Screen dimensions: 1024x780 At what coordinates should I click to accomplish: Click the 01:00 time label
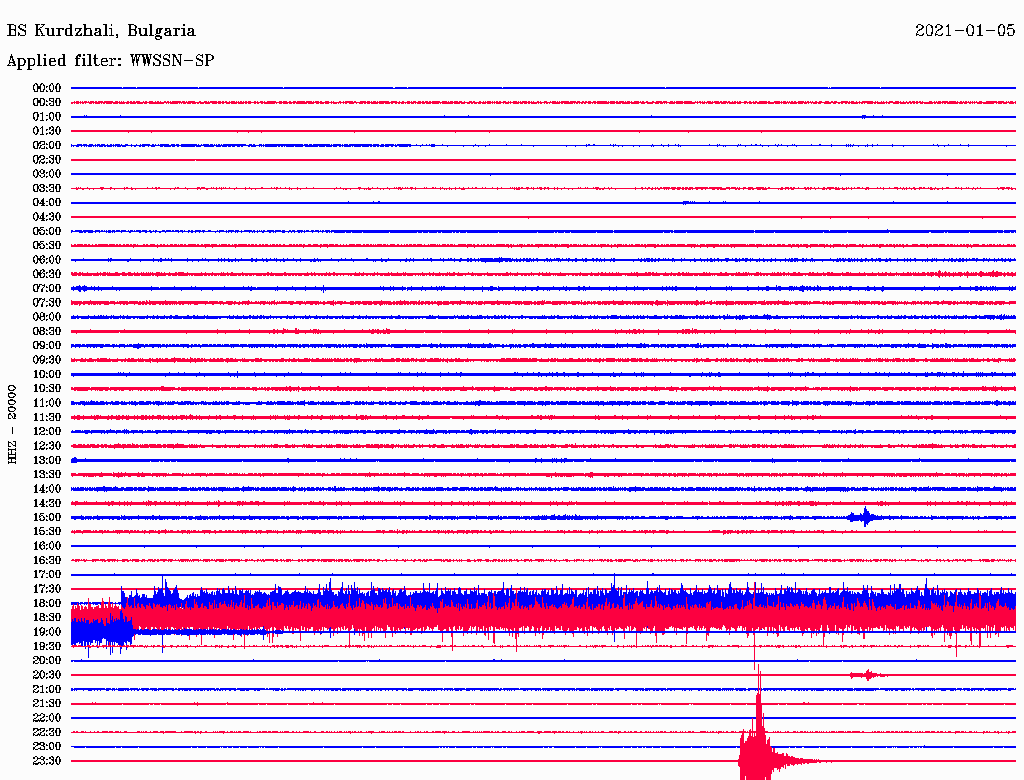[x=47, y=116]
